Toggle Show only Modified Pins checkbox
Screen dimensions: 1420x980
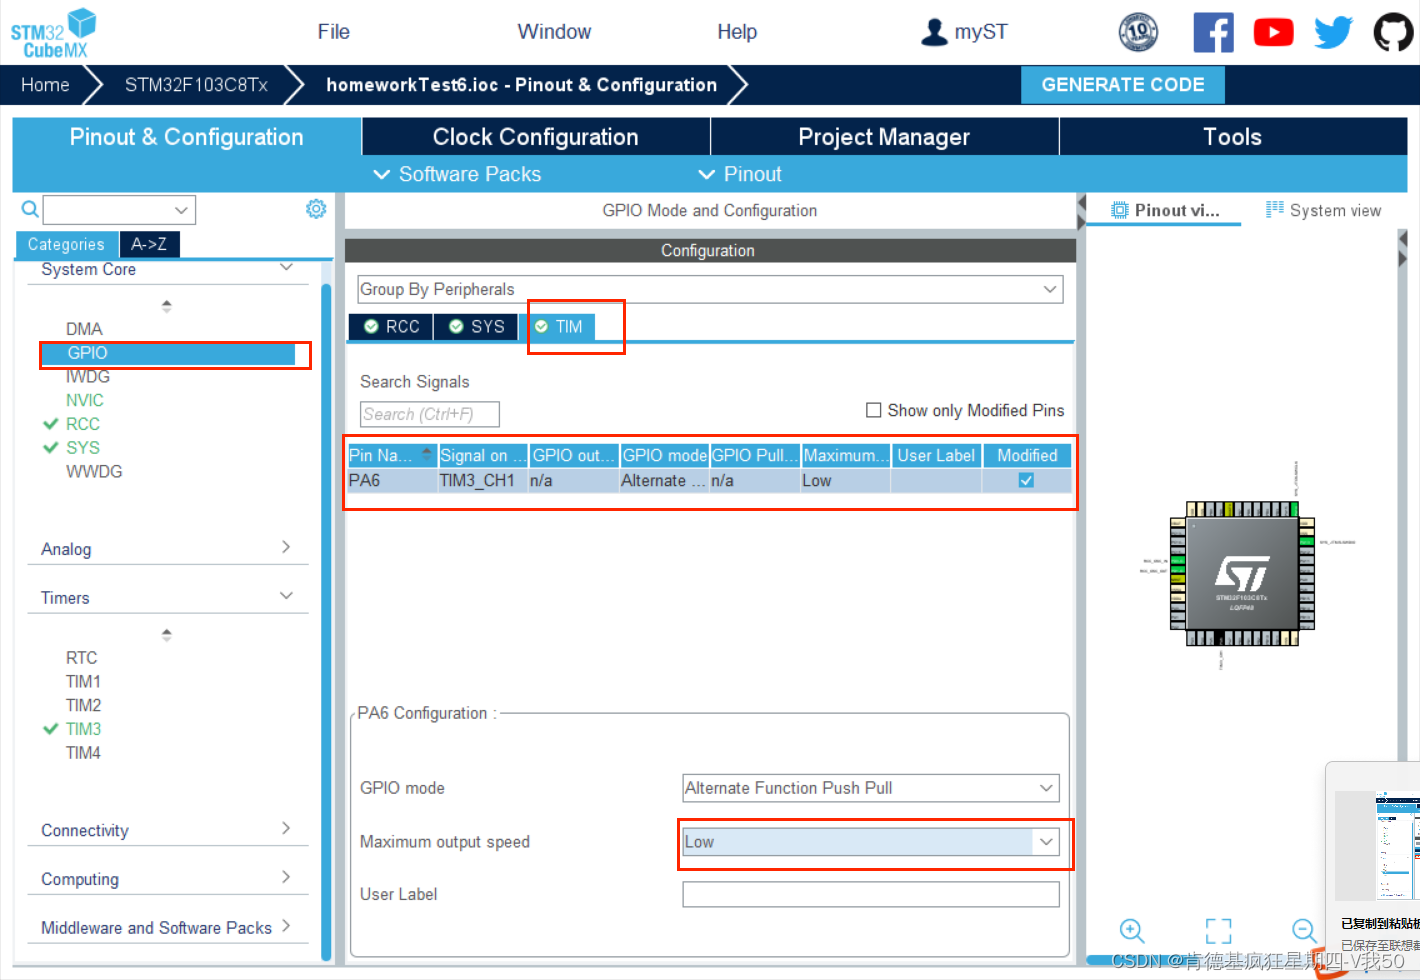(x=873, y=410)
